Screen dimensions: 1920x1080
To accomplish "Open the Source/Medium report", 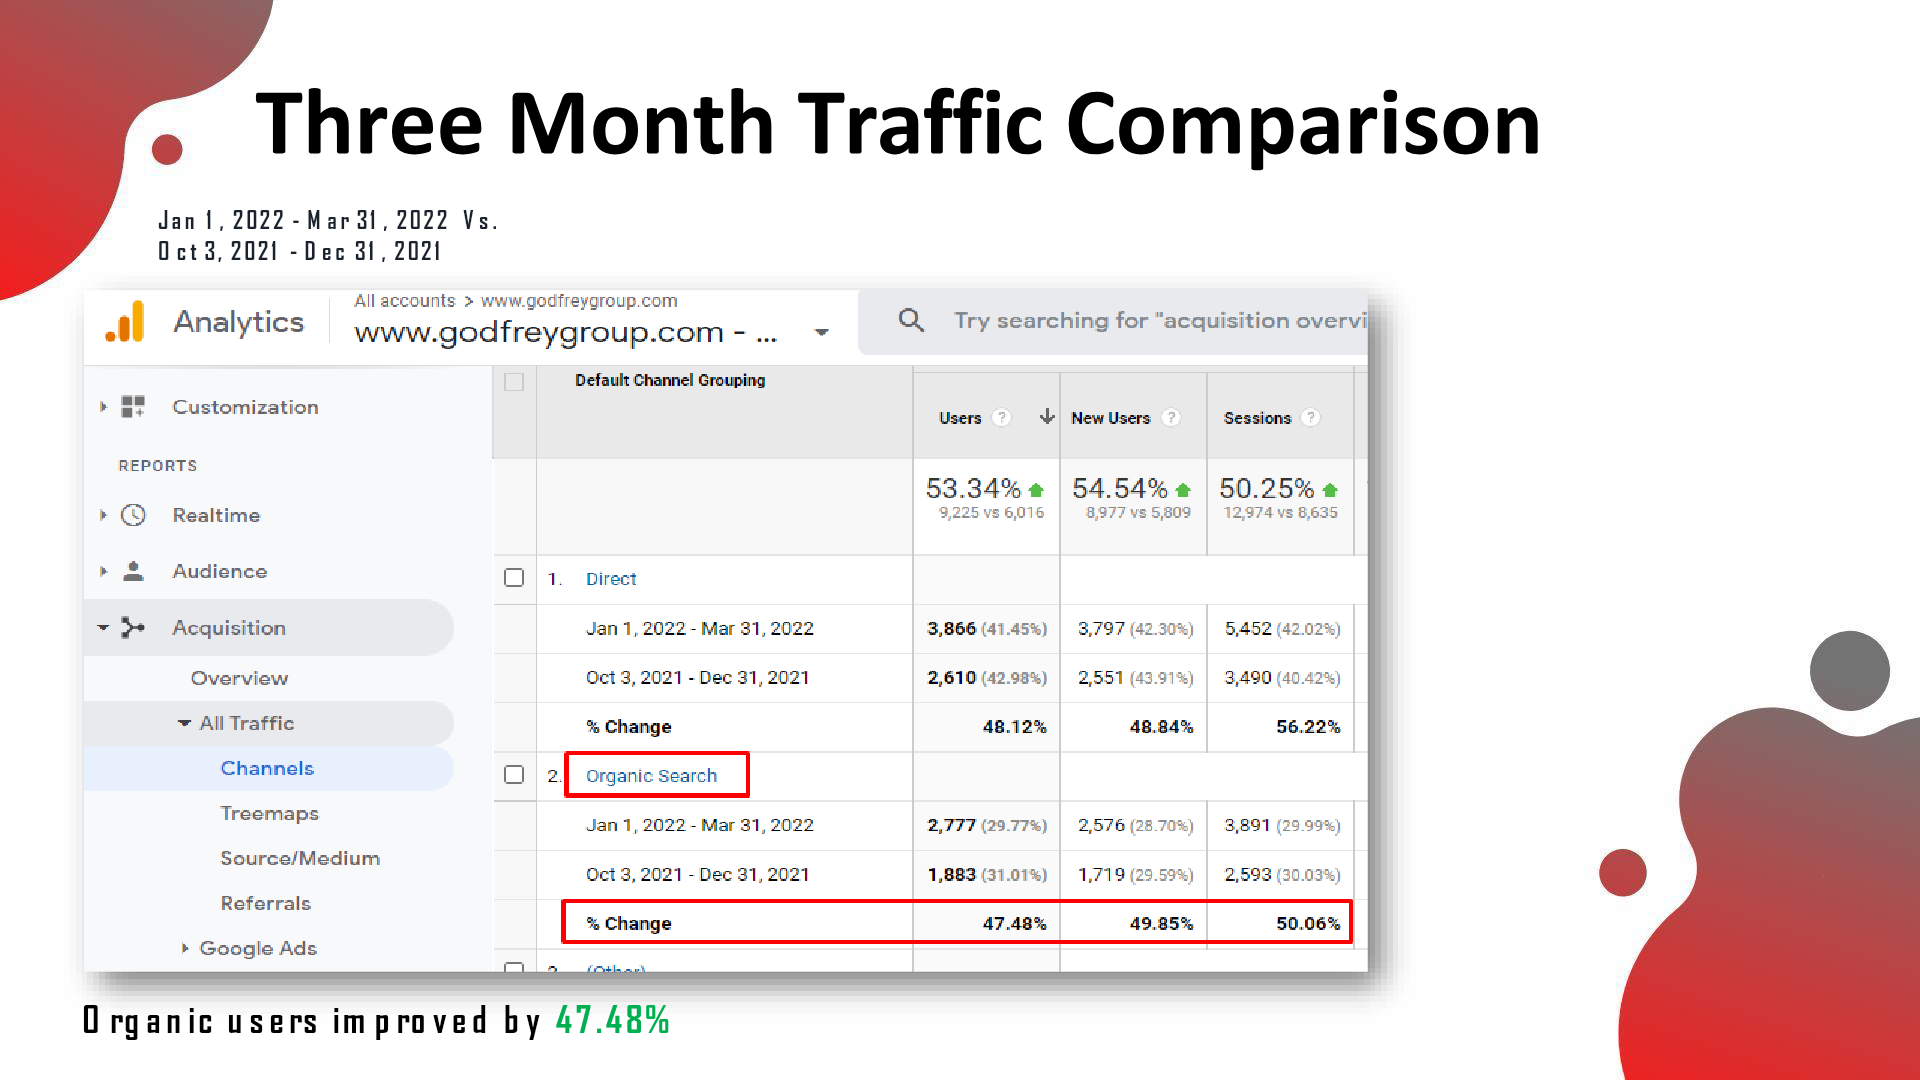I will coord(300,858).
